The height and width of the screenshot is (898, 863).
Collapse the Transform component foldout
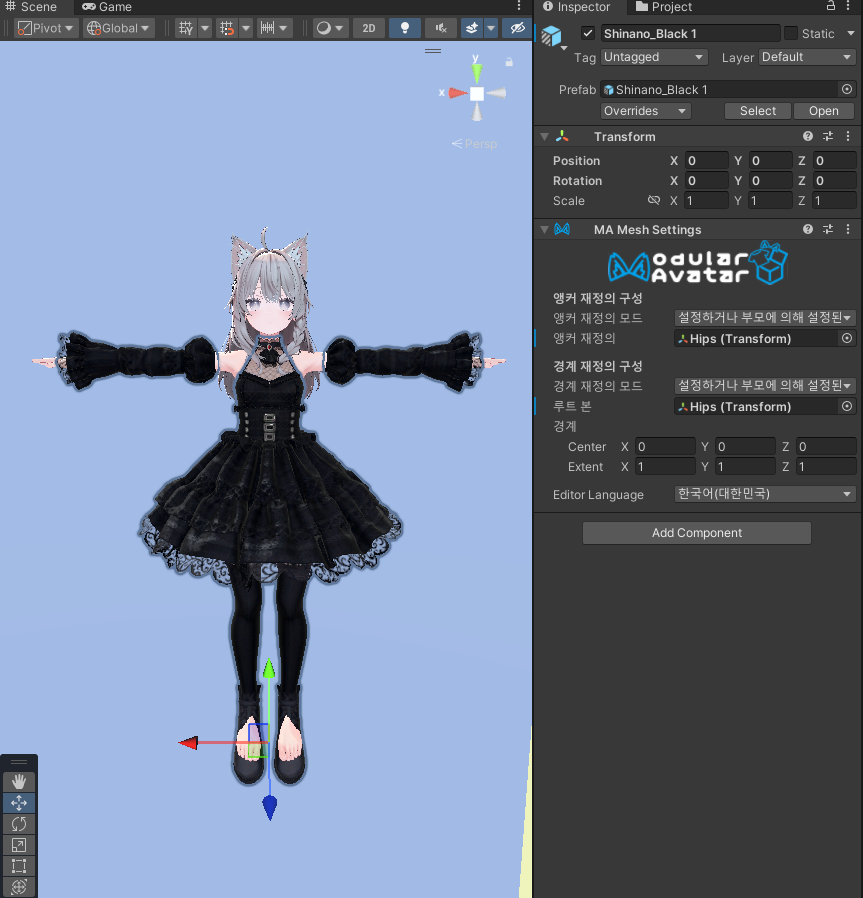coord(545,136)
